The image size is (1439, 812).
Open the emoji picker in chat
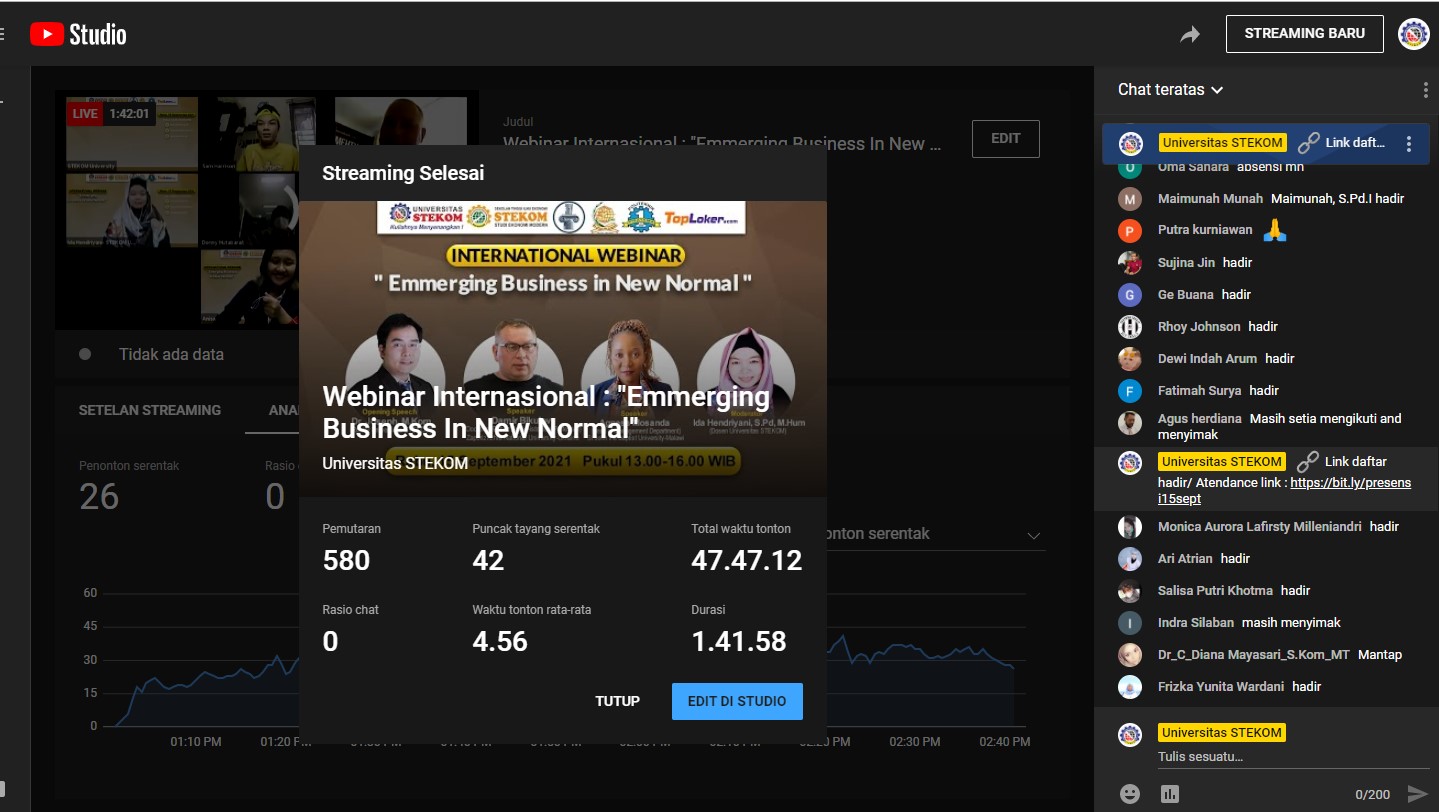[x=1130, y=794]
